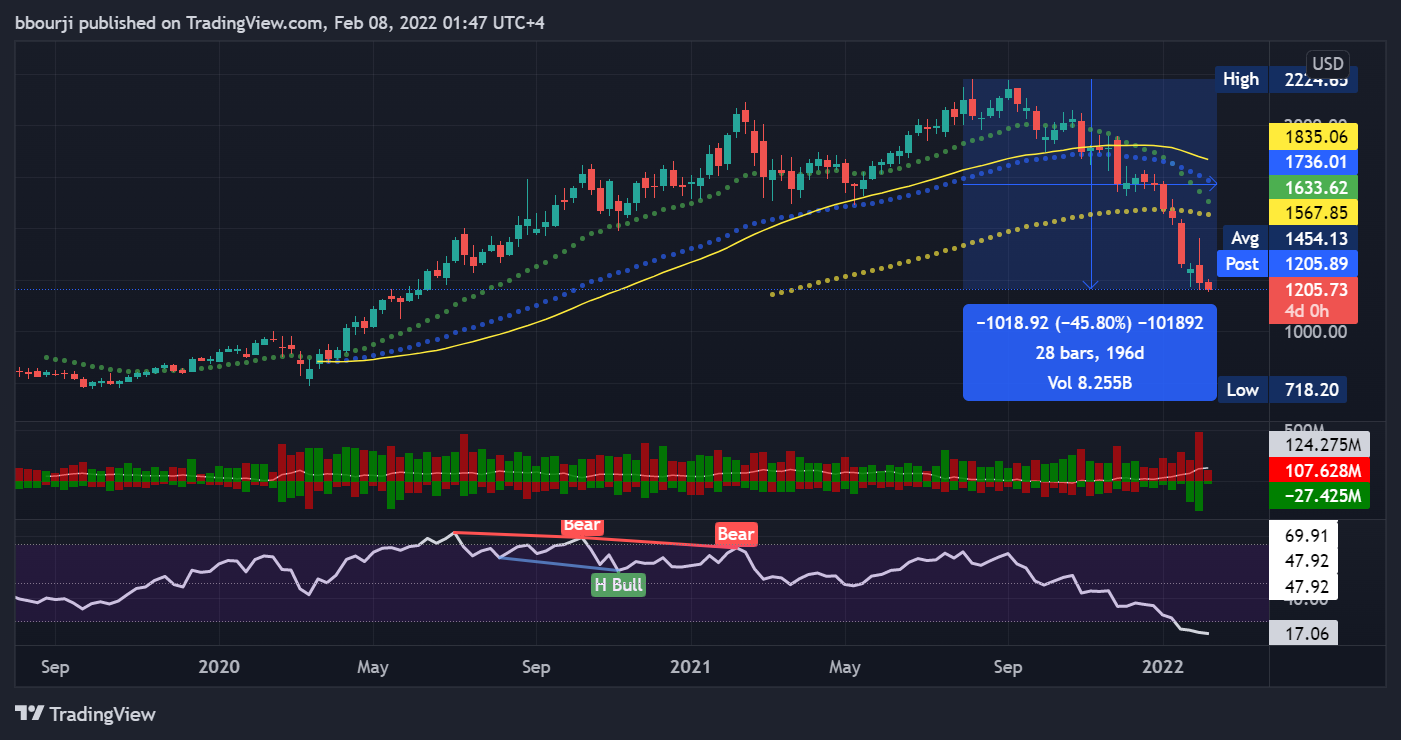The height and width of the screenshot is (740, 1401).
Task: Click the blue 1736.01 price label
Action: coord(1312,160)
